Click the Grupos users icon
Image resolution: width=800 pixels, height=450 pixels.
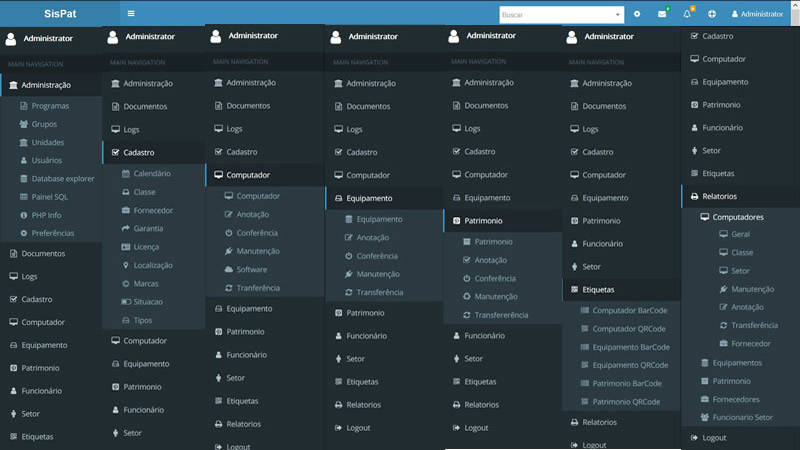(x=23, y=124)
